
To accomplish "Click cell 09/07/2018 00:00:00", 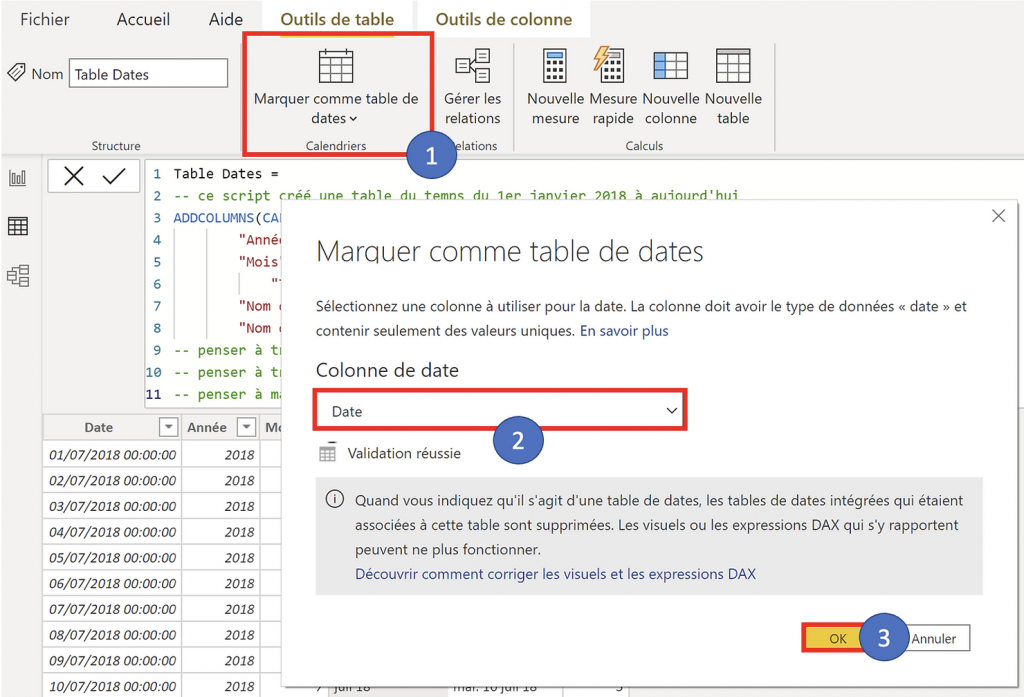I will click(112, 660).
